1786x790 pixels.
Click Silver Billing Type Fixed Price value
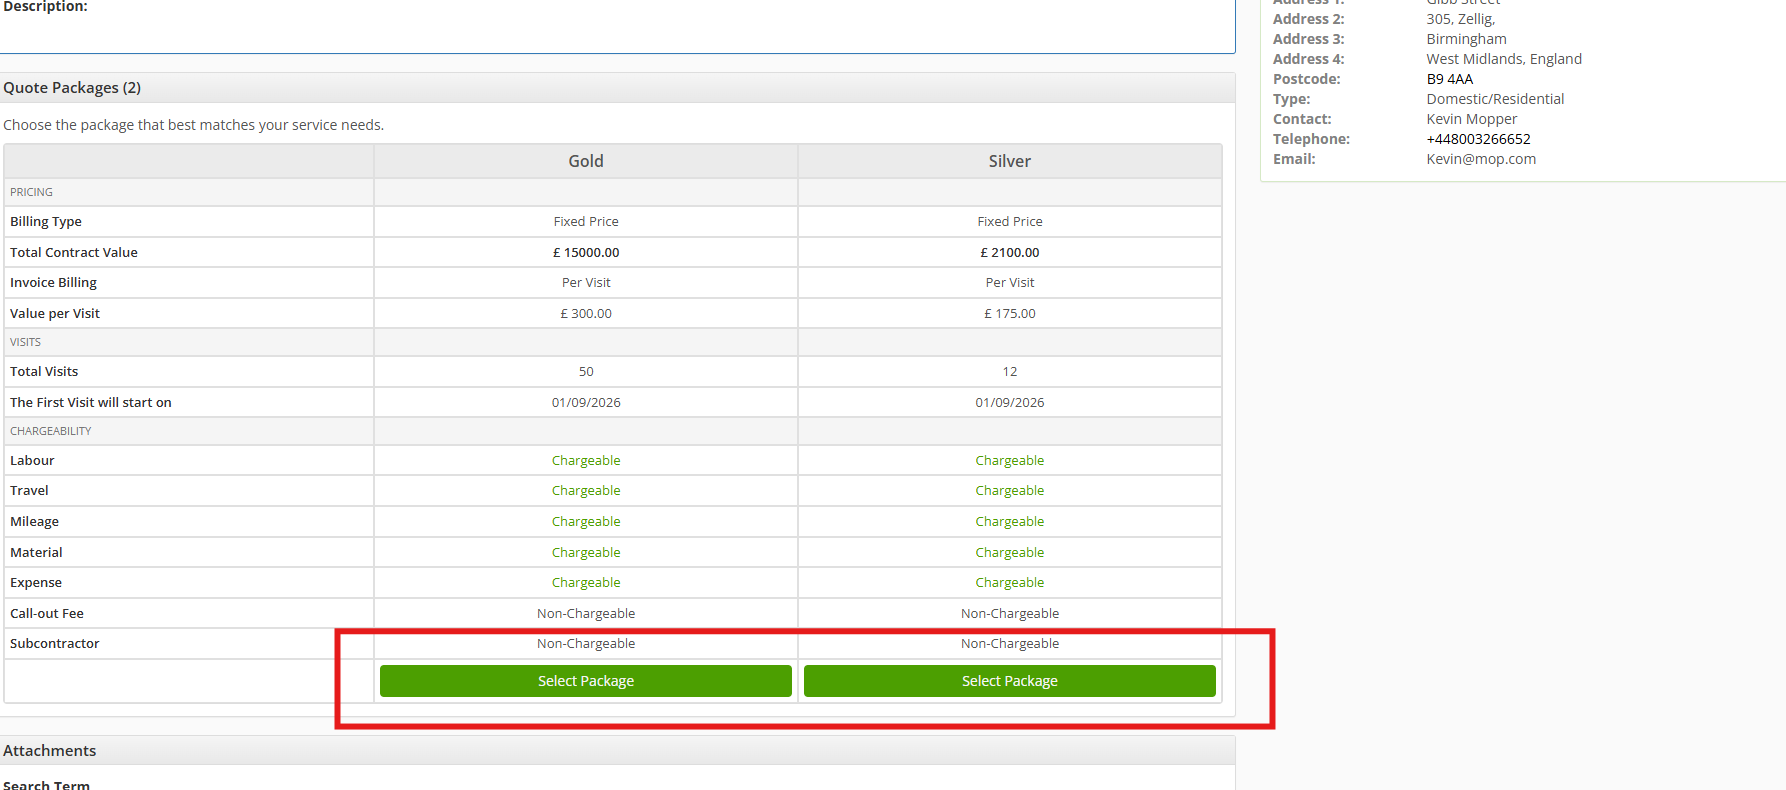tap(1010, 222)
